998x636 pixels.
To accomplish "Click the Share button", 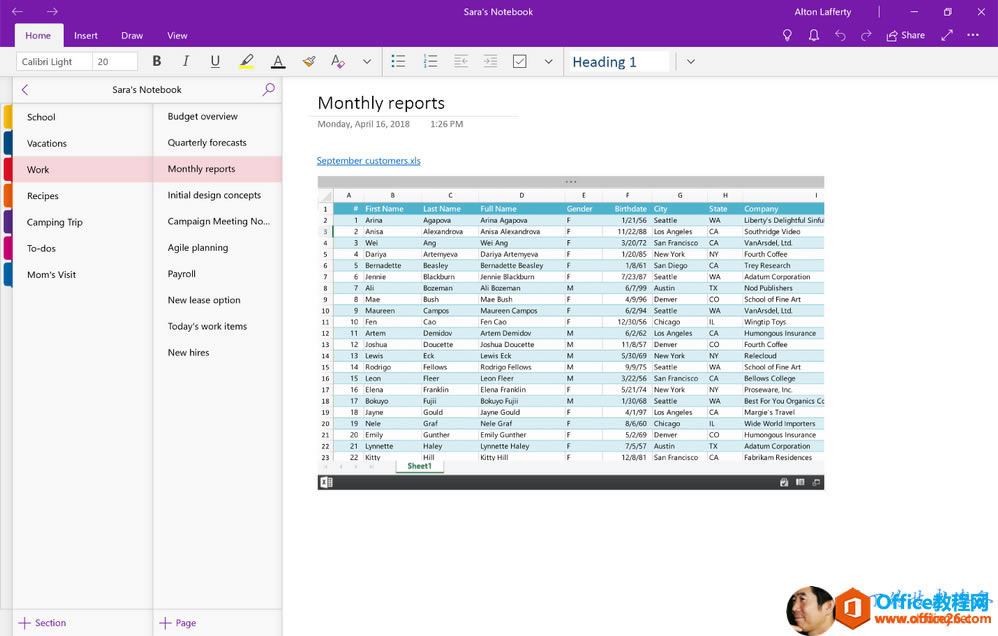I will (905, 35).
